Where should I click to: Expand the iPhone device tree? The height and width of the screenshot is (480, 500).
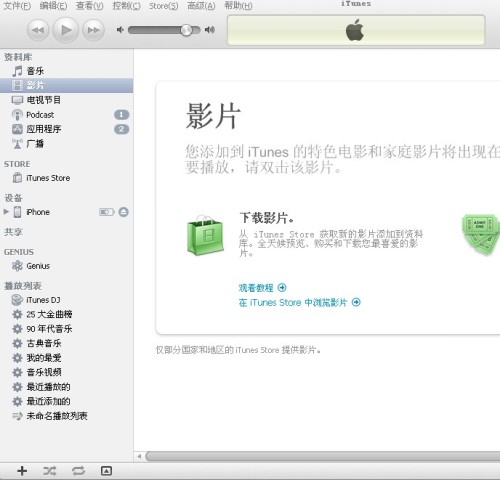[x=6, y=212]
